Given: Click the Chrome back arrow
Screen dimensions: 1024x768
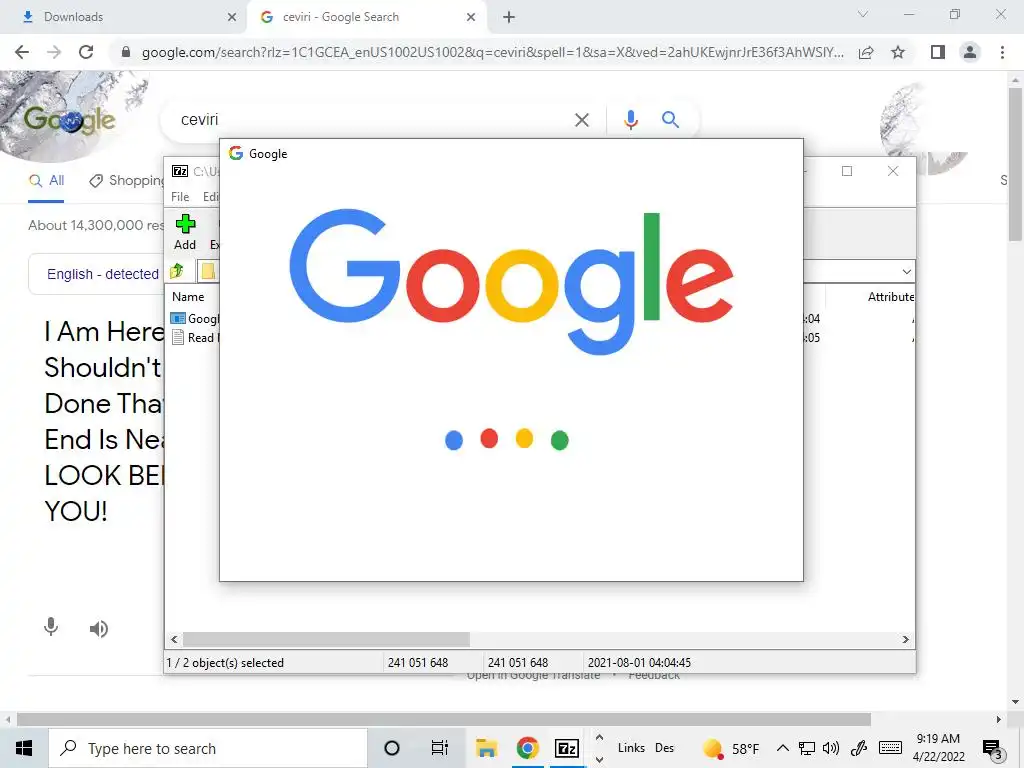Looking at the screenshot, I should (x=22, y=52).
